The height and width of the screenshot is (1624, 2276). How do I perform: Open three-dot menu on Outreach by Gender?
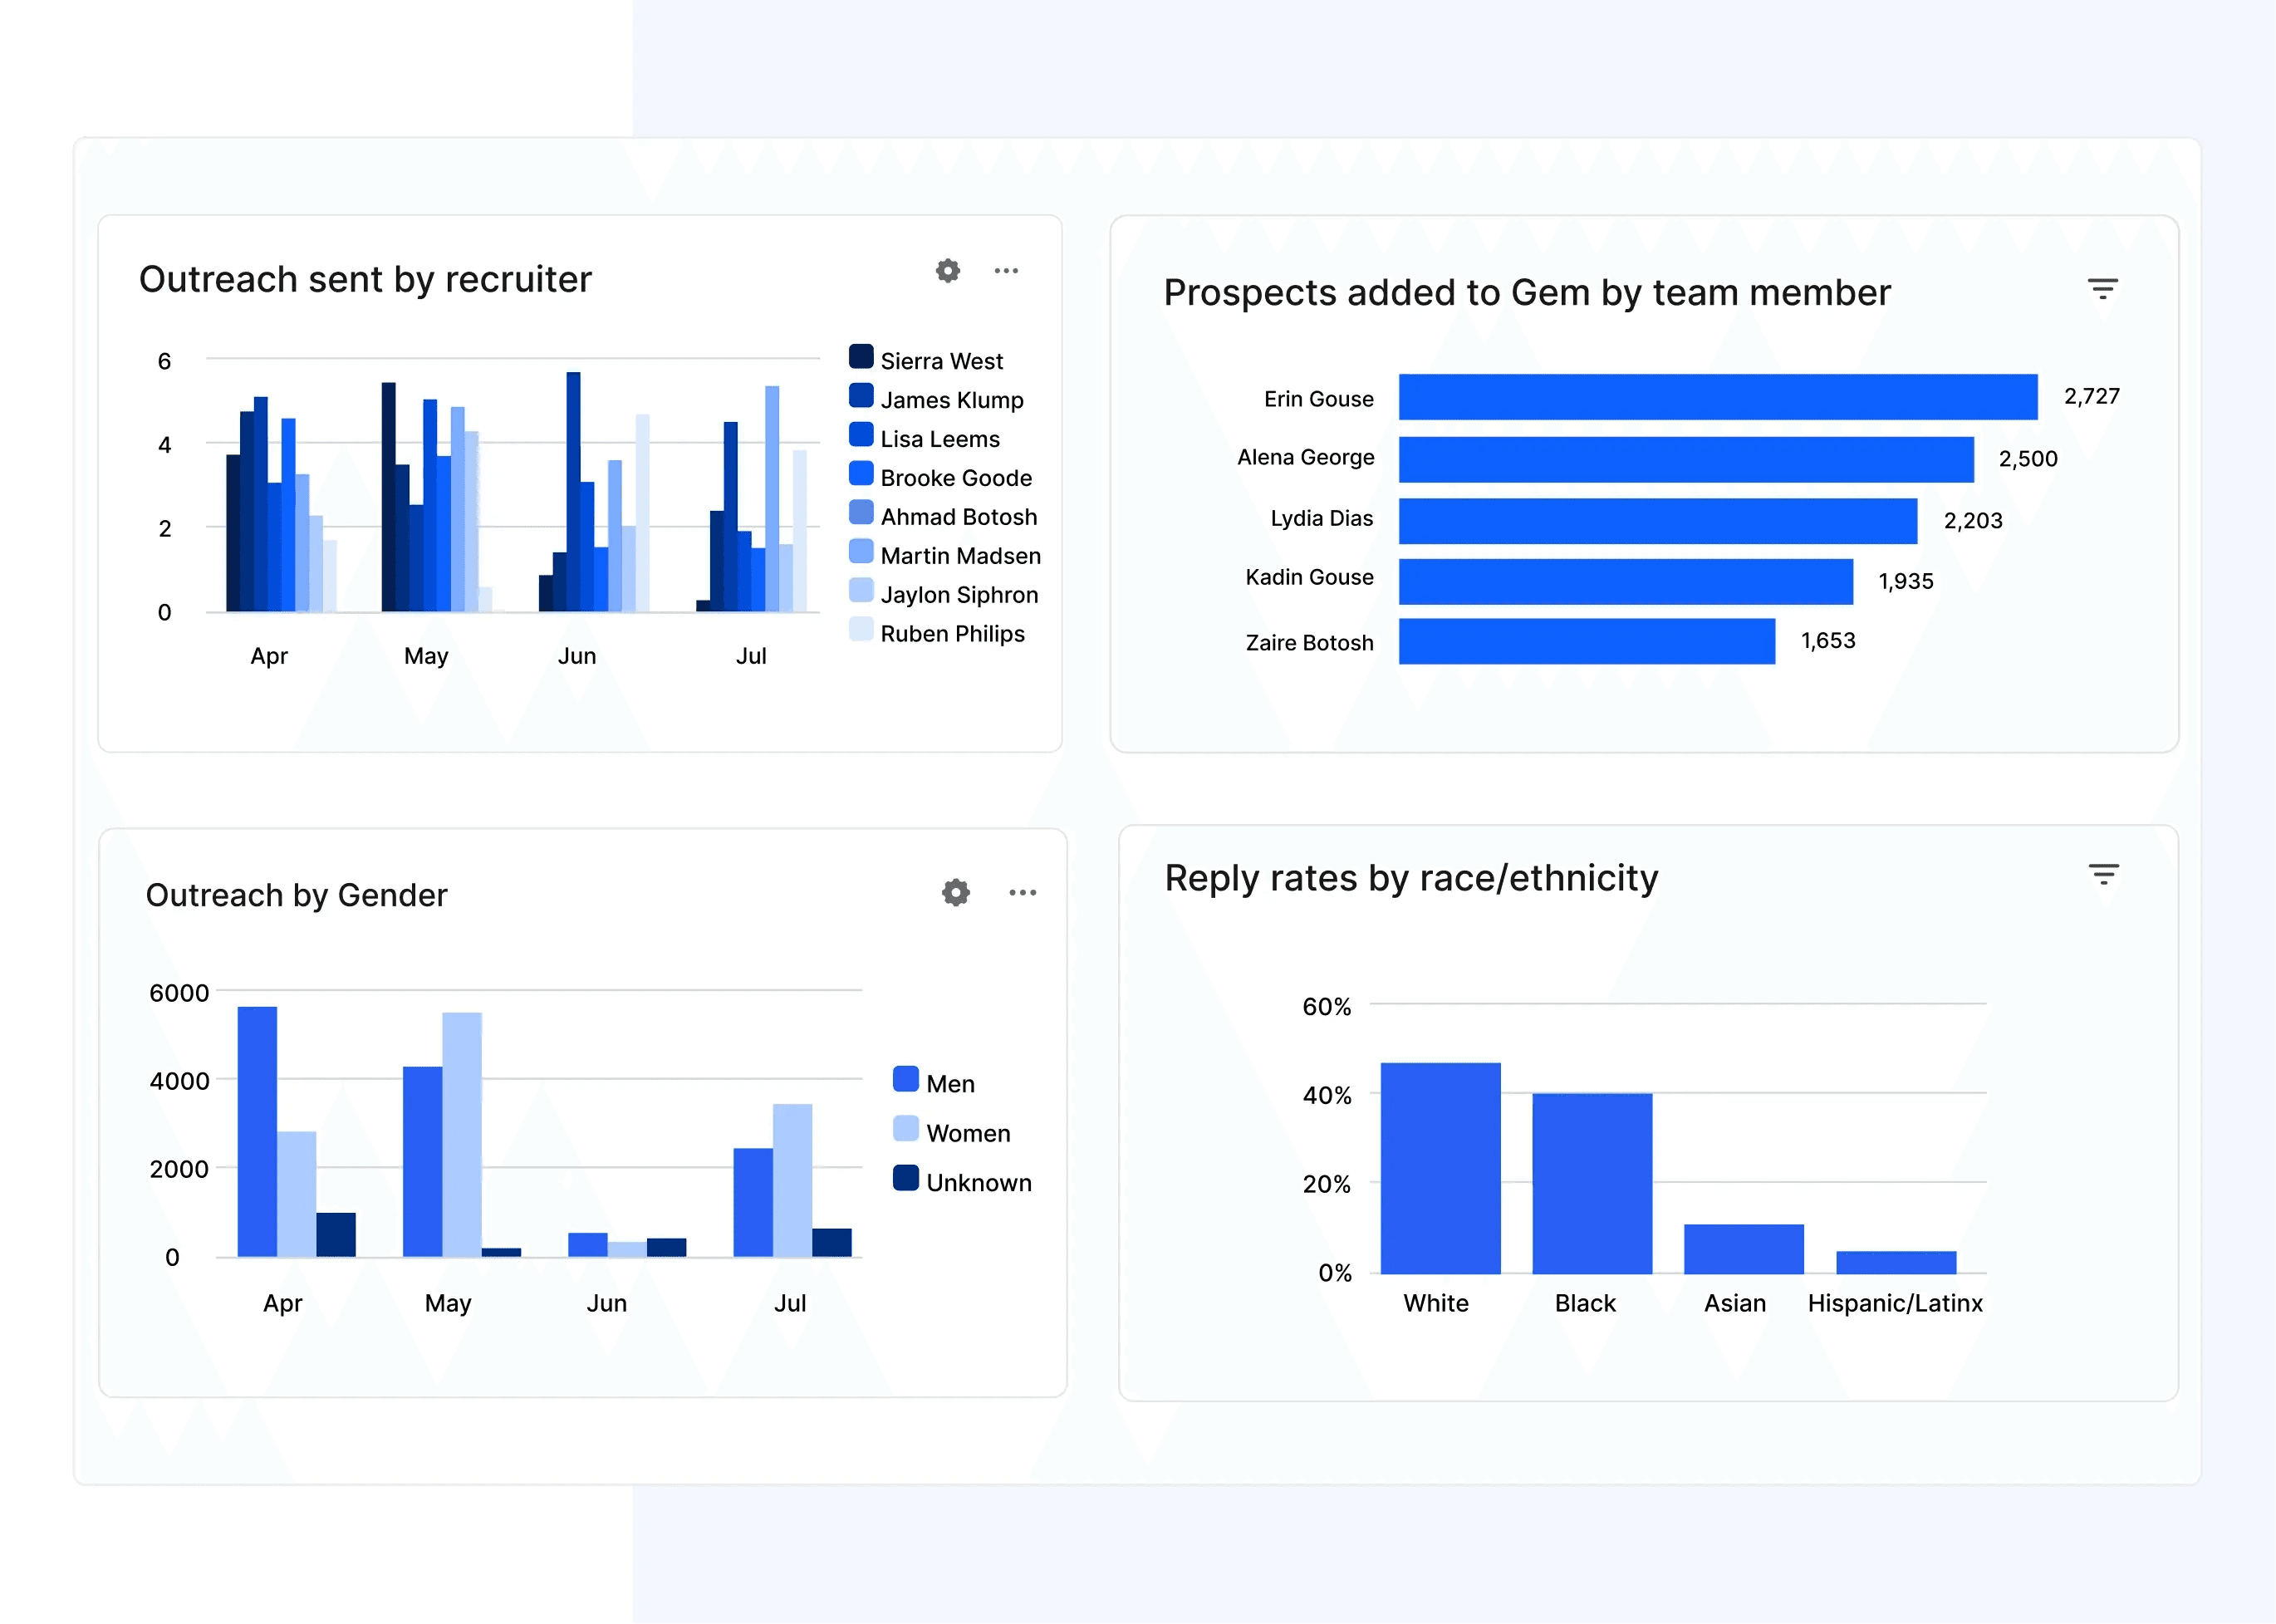point(1022,892)
